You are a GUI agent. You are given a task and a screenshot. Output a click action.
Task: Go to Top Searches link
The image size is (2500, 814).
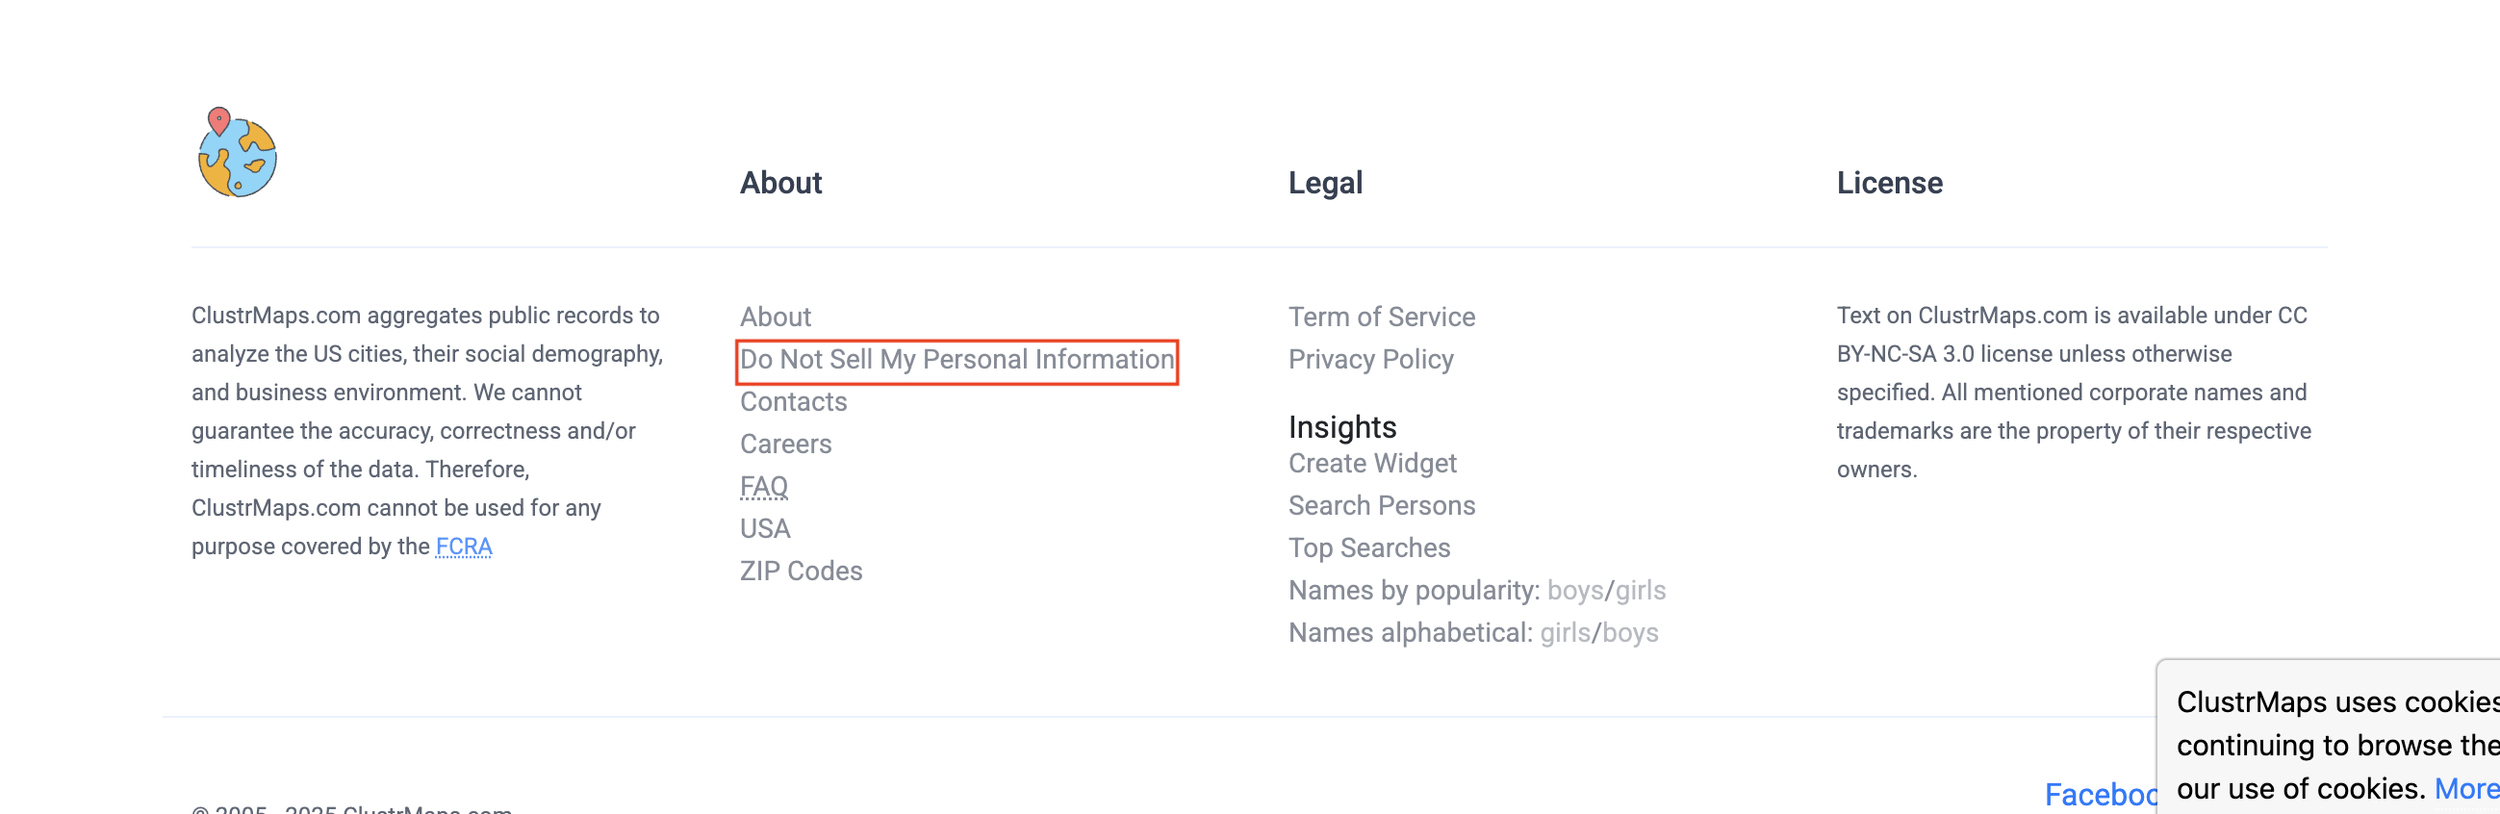pos(1368,548)
